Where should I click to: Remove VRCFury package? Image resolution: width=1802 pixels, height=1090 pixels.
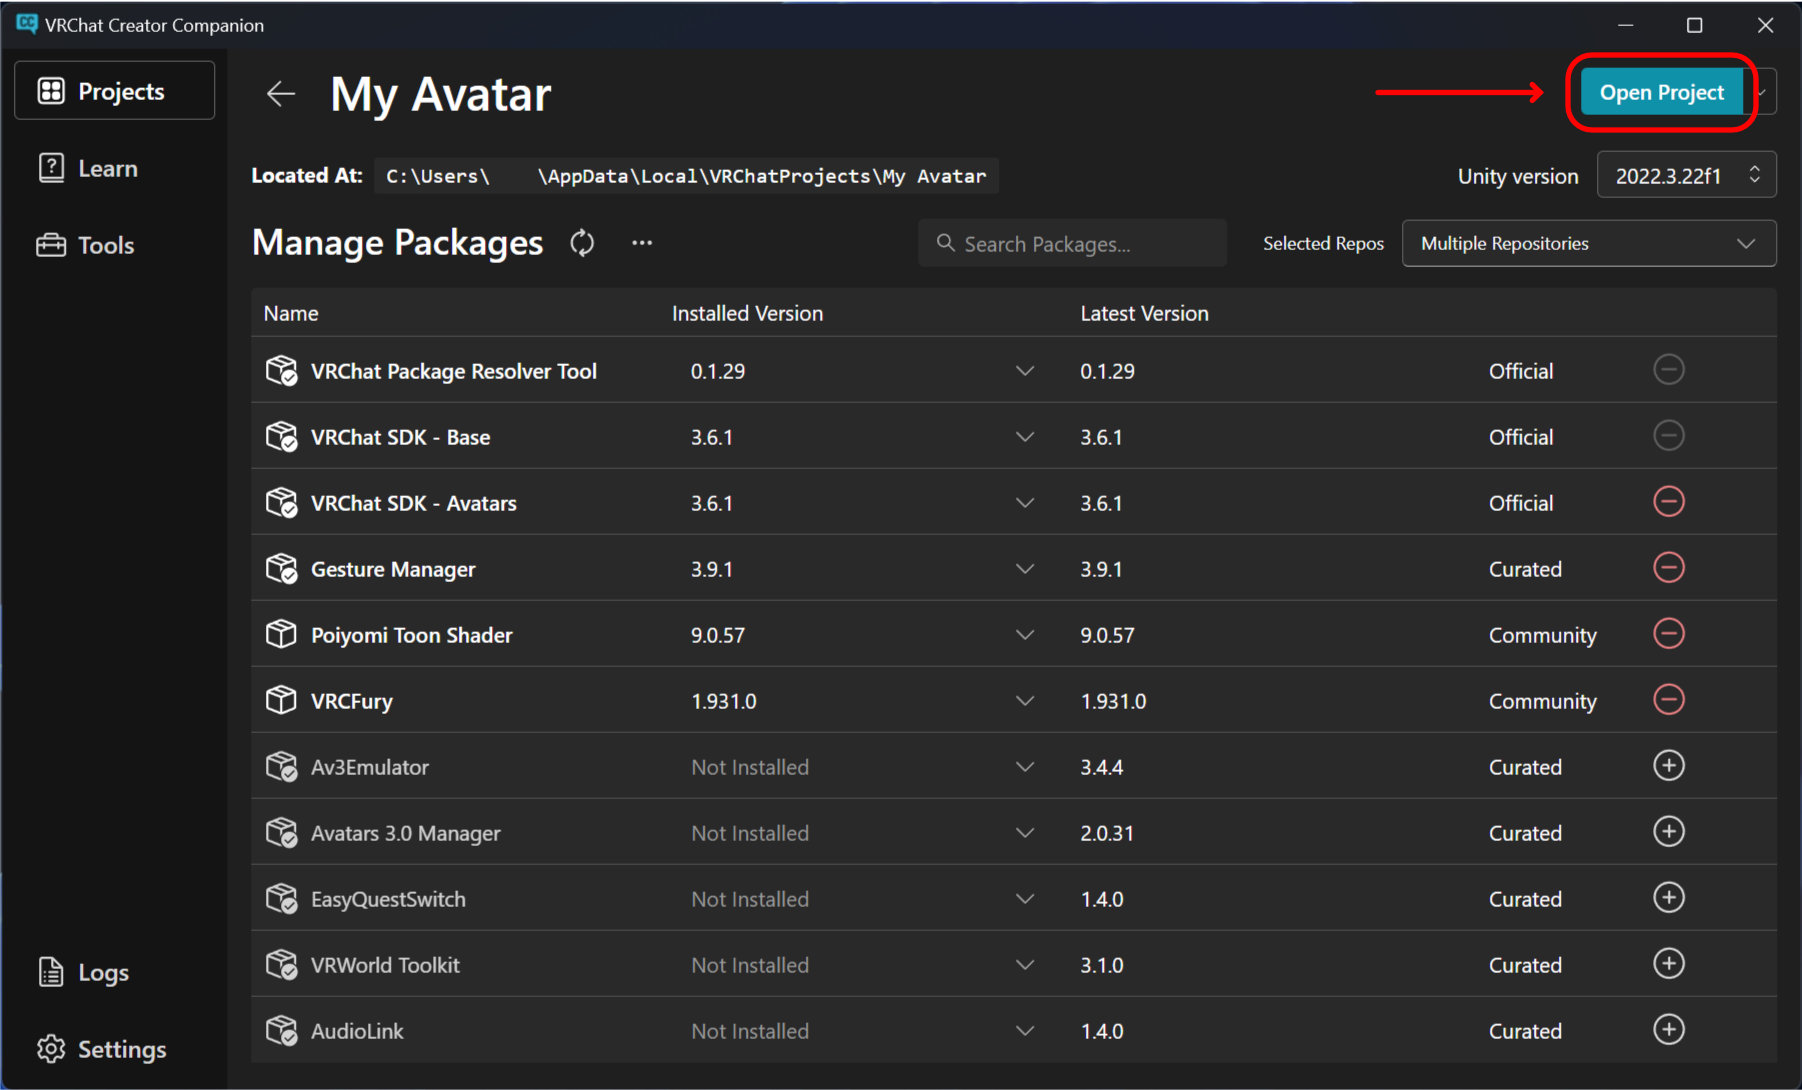(x=1668, y=700)
